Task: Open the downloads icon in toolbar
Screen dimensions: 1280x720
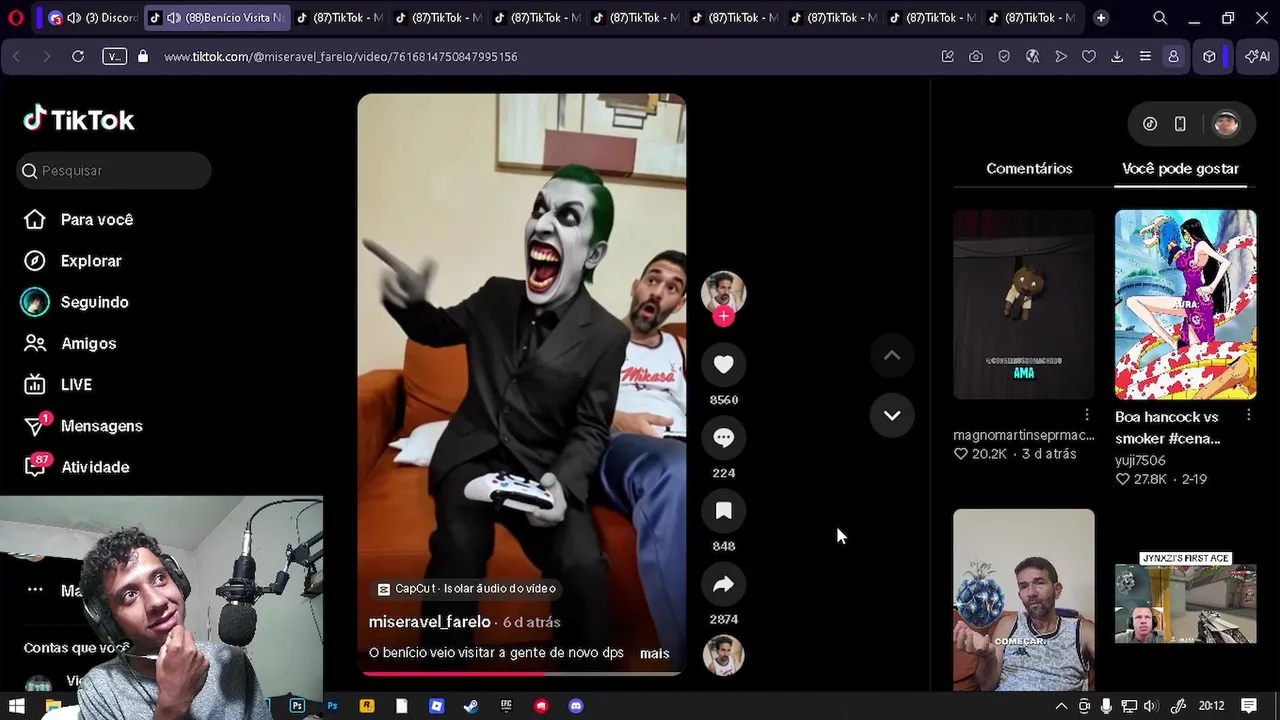Action: pos(1117,57)
